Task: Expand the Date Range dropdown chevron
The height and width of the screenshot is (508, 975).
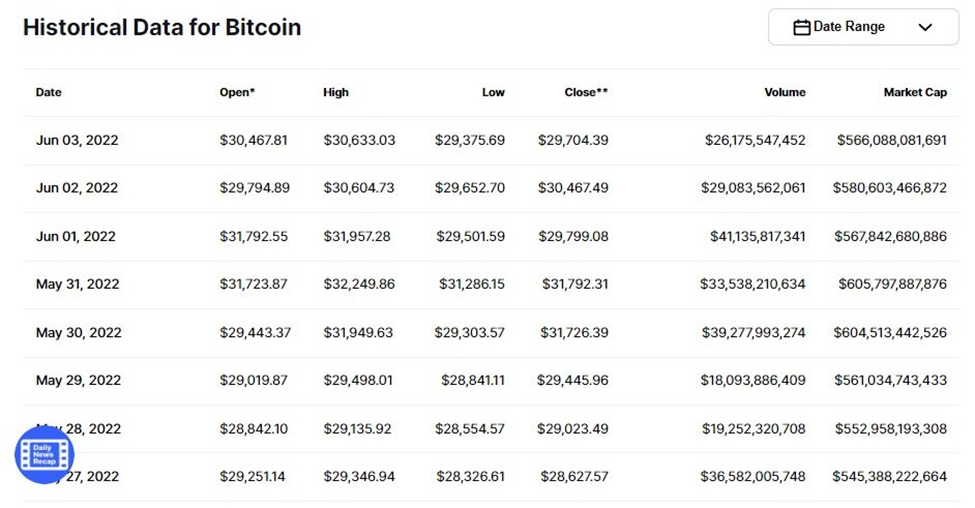Action: [x=925, y=27]
